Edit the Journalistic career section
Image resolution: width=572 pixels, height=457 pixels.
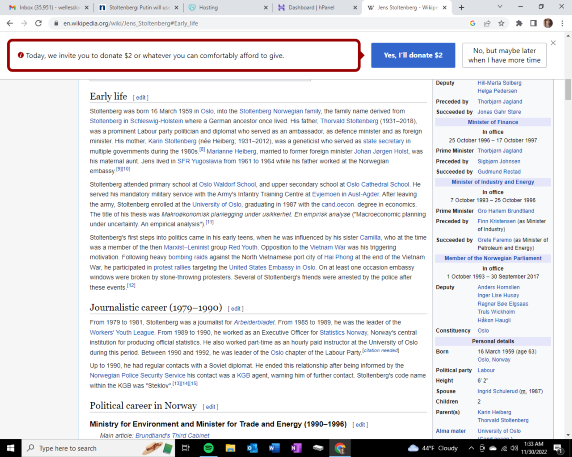point(236,309)
